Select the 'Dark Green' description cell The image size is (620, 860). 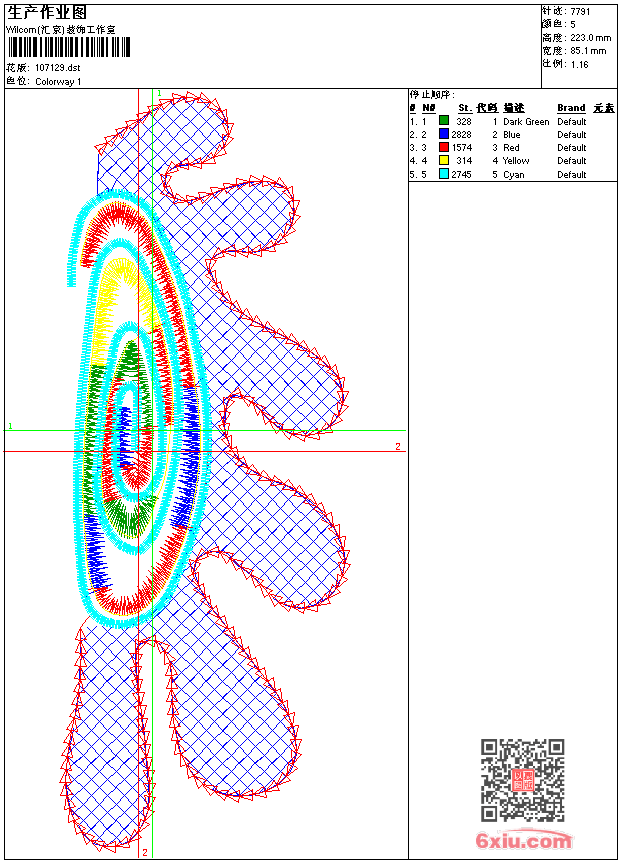[x=526, y=122]
